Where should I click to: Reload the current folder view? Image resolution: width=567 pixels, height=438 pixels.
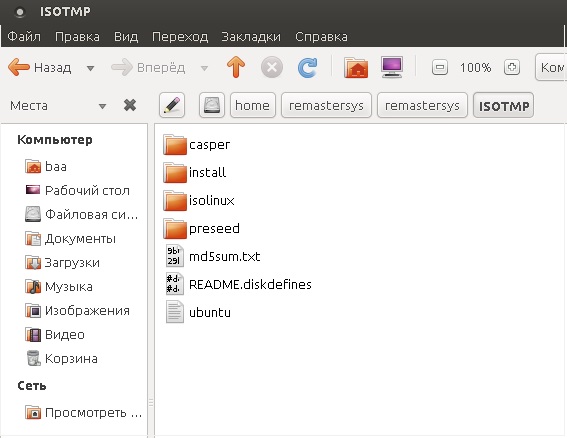(x=307, y=67)
